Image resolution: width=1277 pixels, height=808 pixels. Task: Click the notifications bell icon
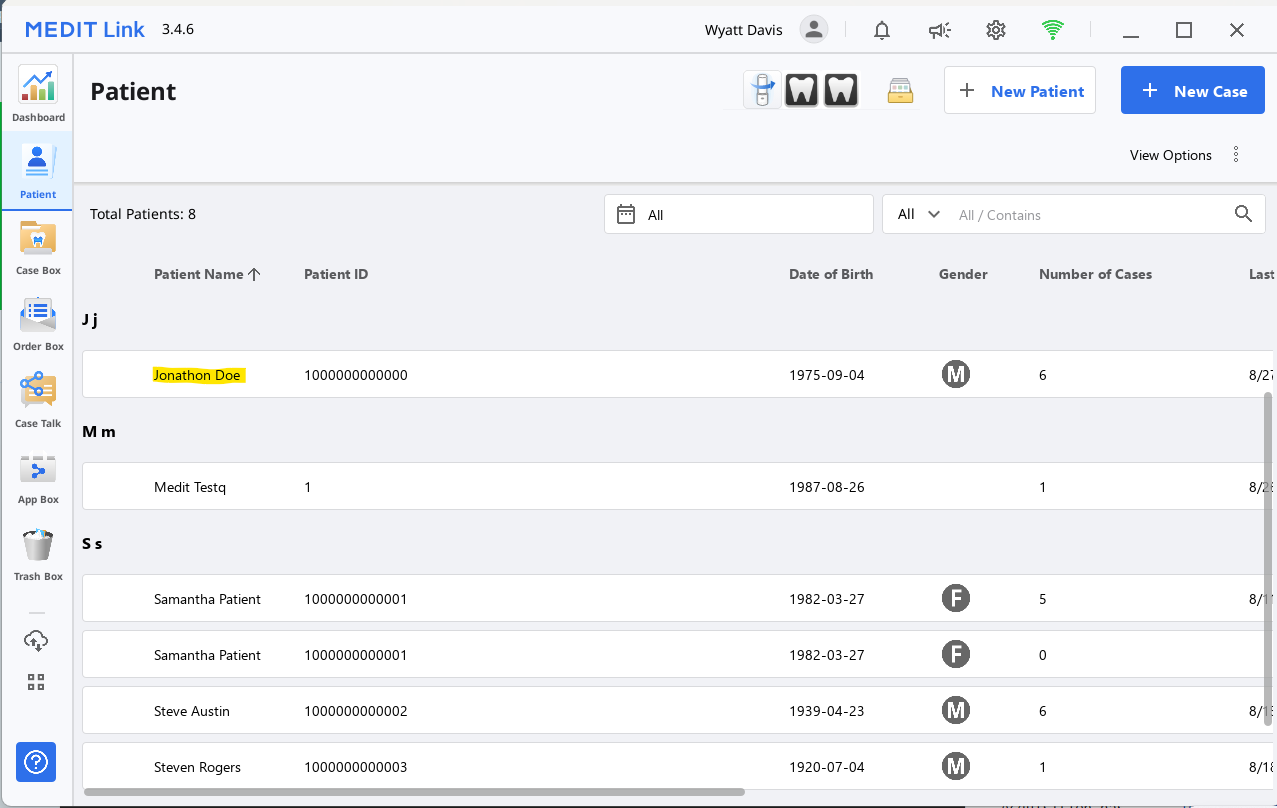click(881, 30)
